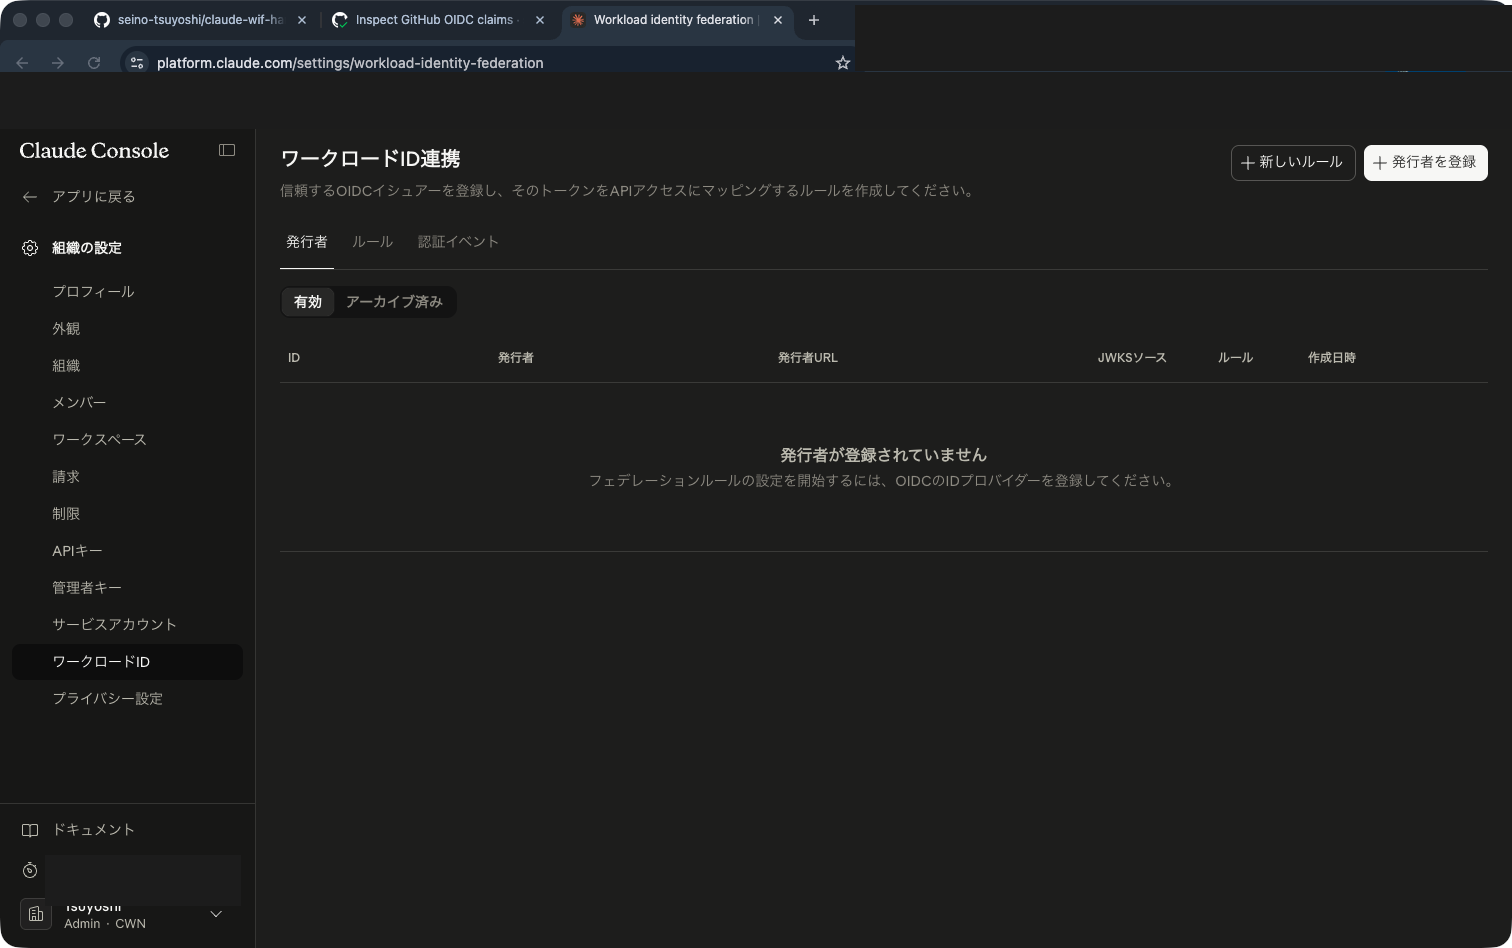Click the back arrow beside アプリに戻る

pyautogui.click(x=30, y=197)
